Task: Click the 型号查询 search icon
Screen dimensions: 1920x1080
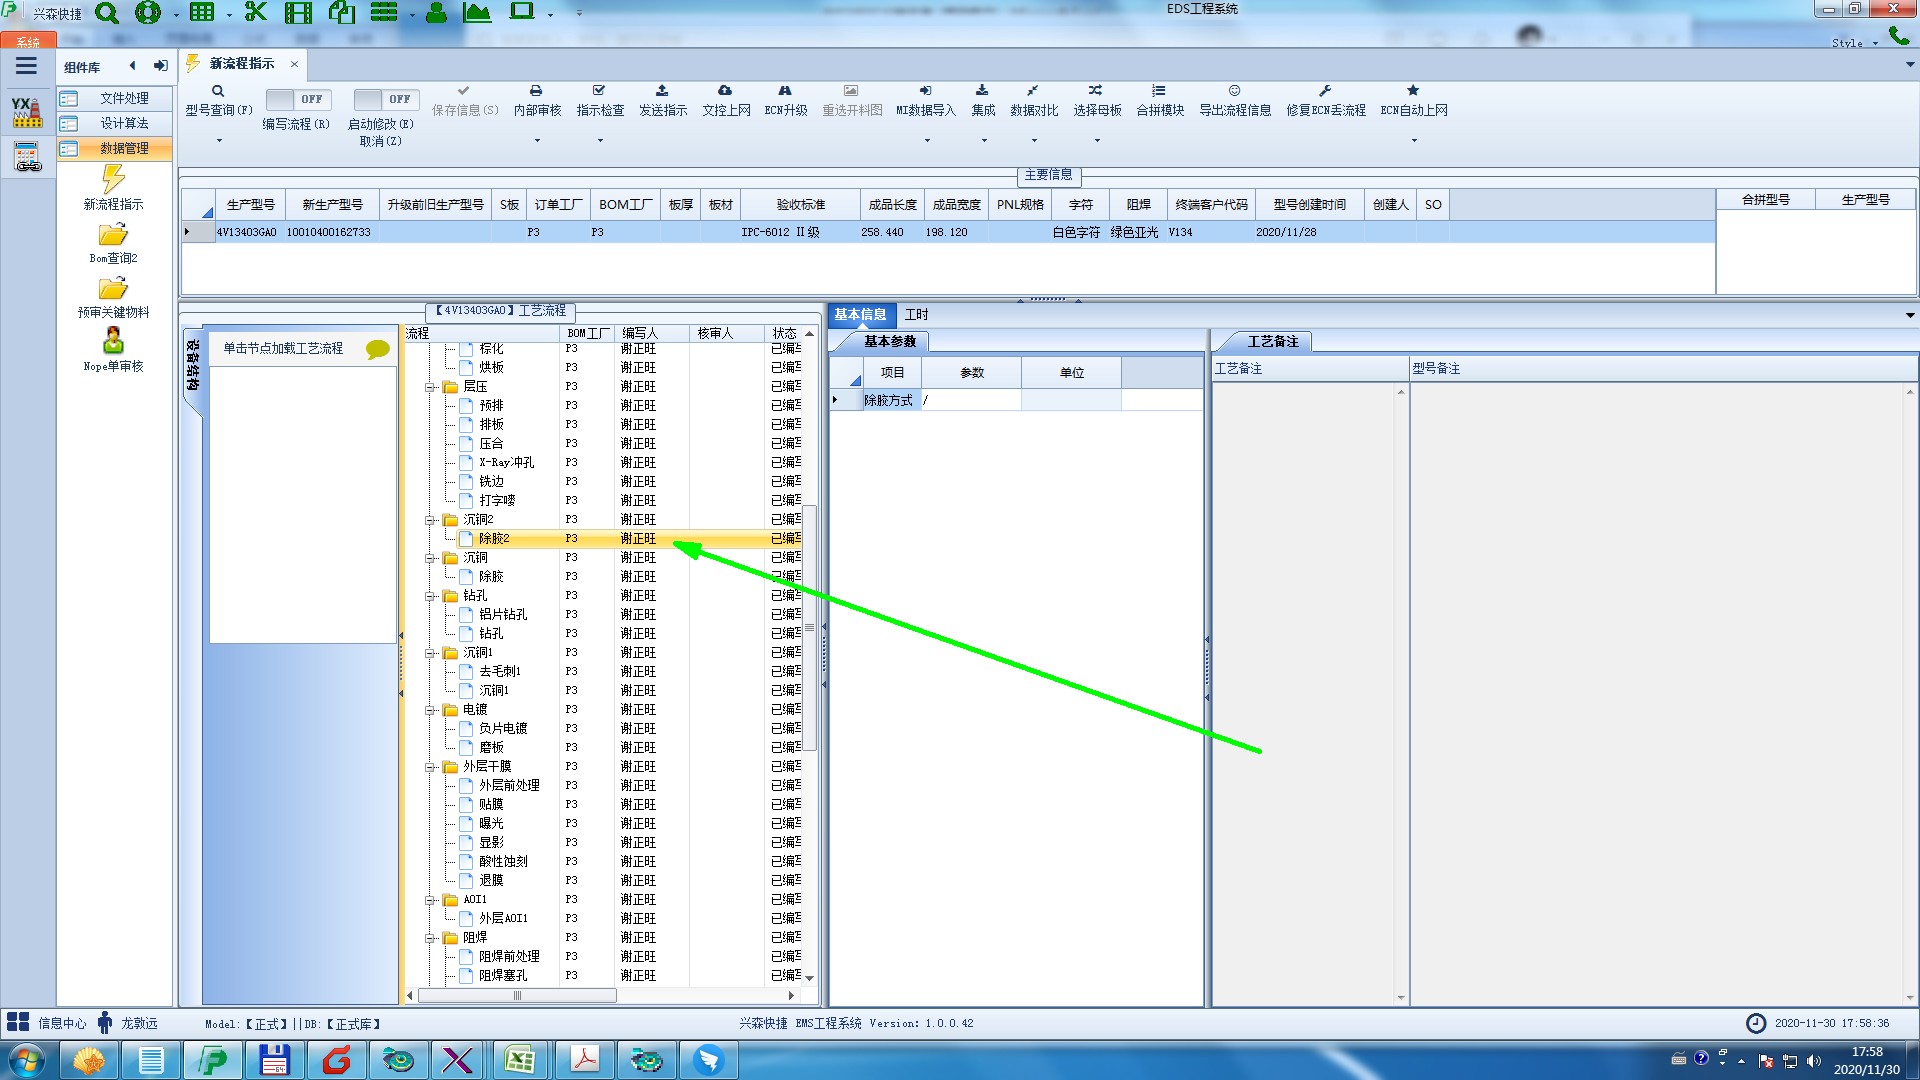Action: [x=217, y=91]
